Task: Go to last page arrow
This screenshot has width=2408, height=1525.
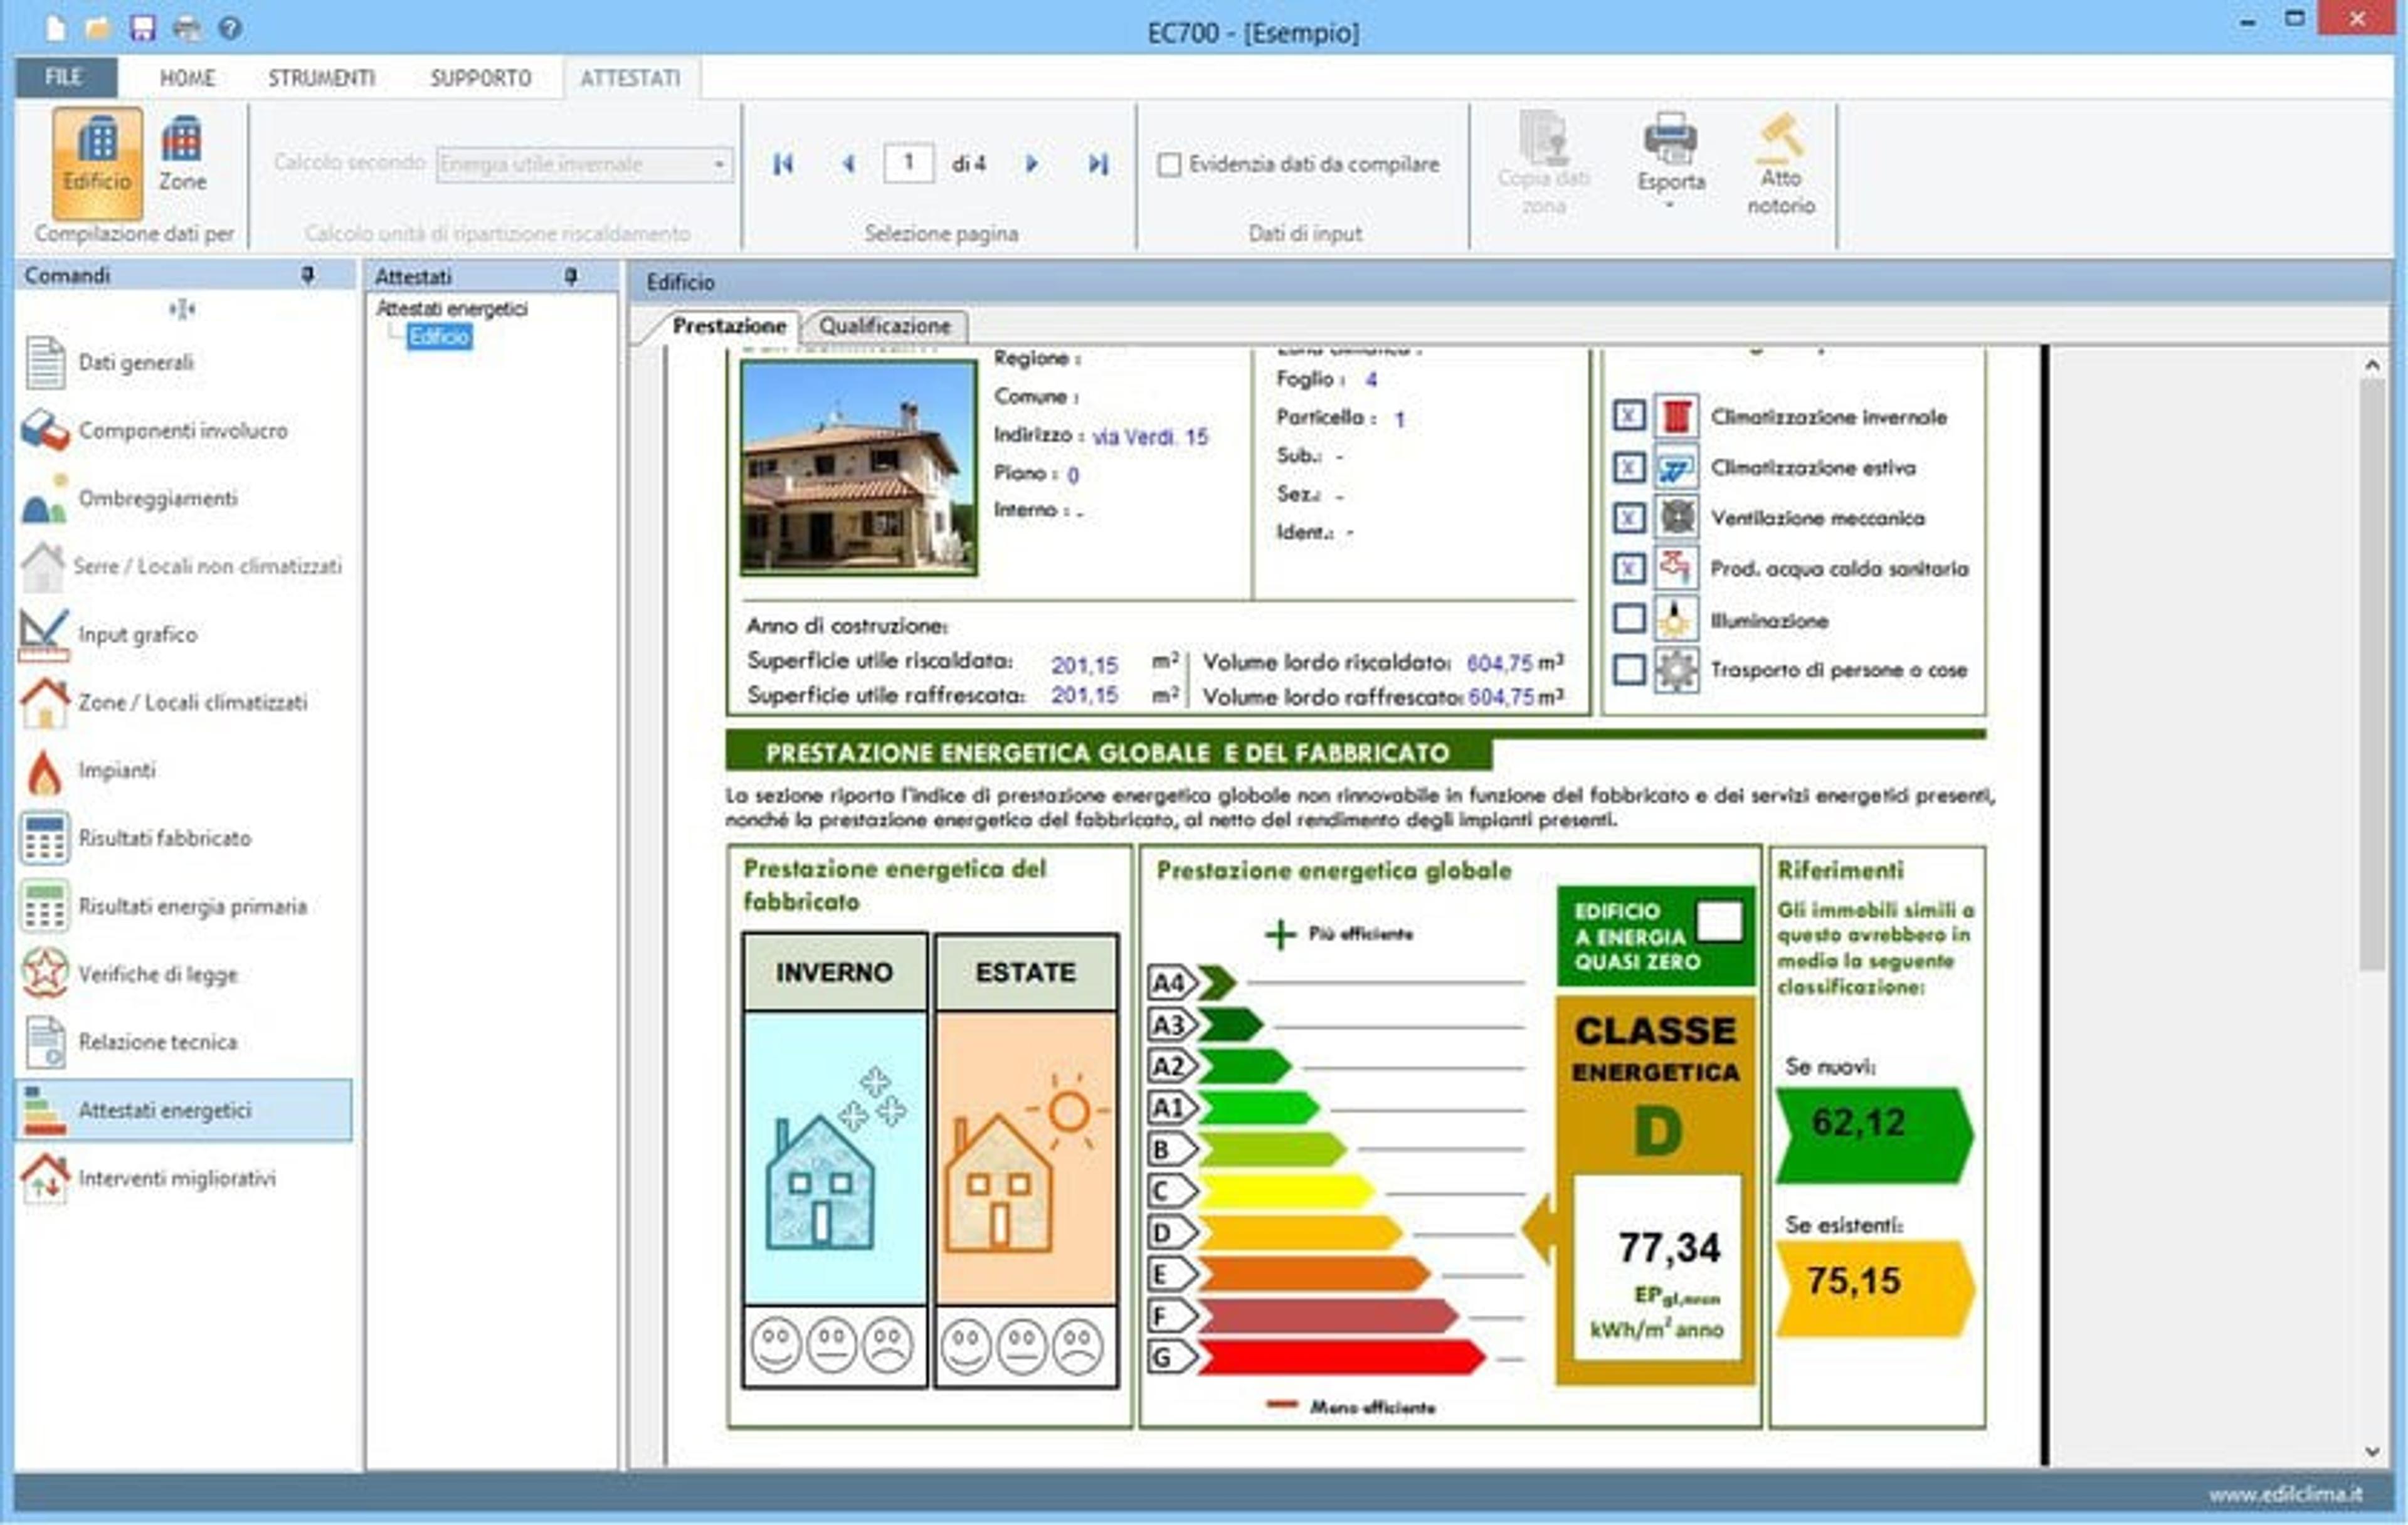Action: pos(1098,164)
